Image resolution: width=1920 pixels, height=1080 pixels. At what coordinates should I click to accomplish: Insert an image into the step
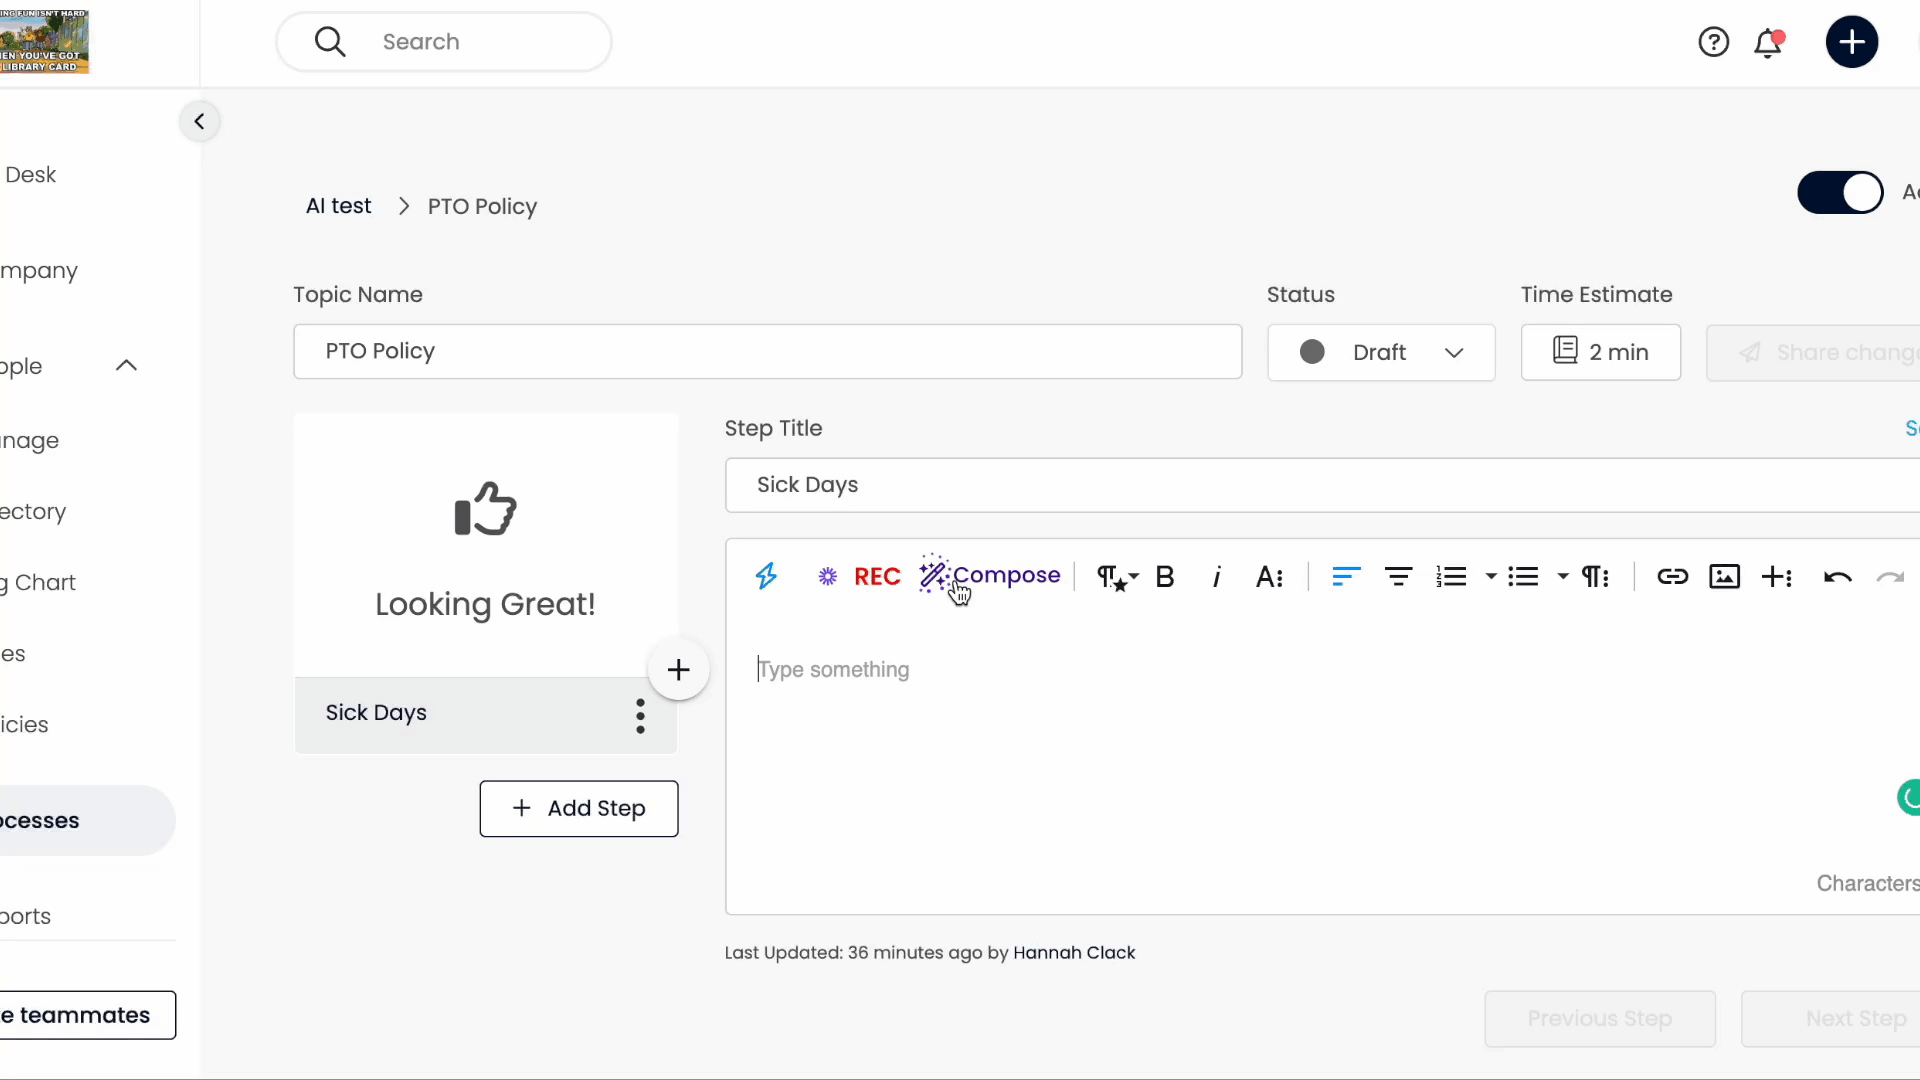pos(1725,577)
